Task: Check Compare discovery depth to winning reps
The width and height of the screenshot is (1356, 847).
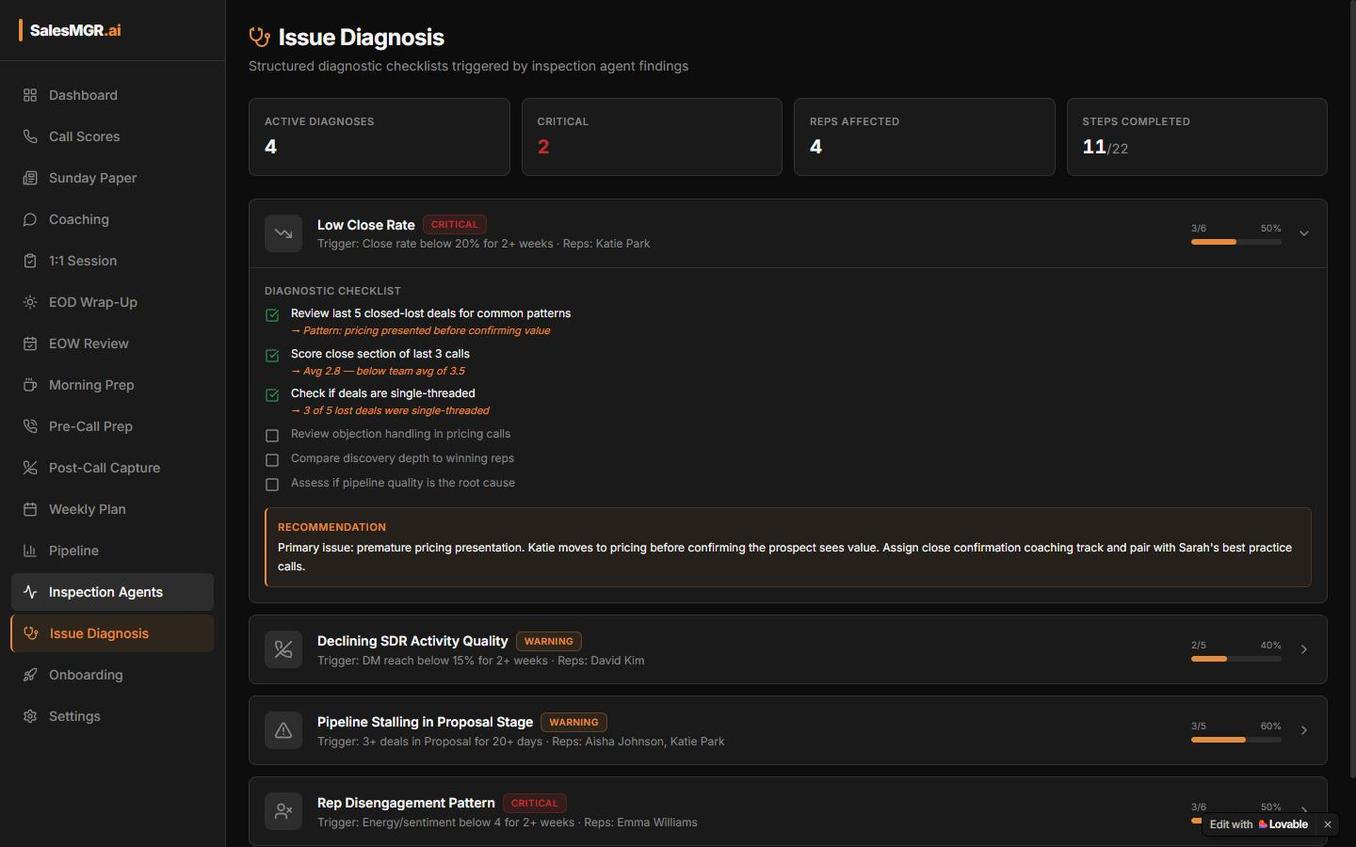Action: [272, 460]
